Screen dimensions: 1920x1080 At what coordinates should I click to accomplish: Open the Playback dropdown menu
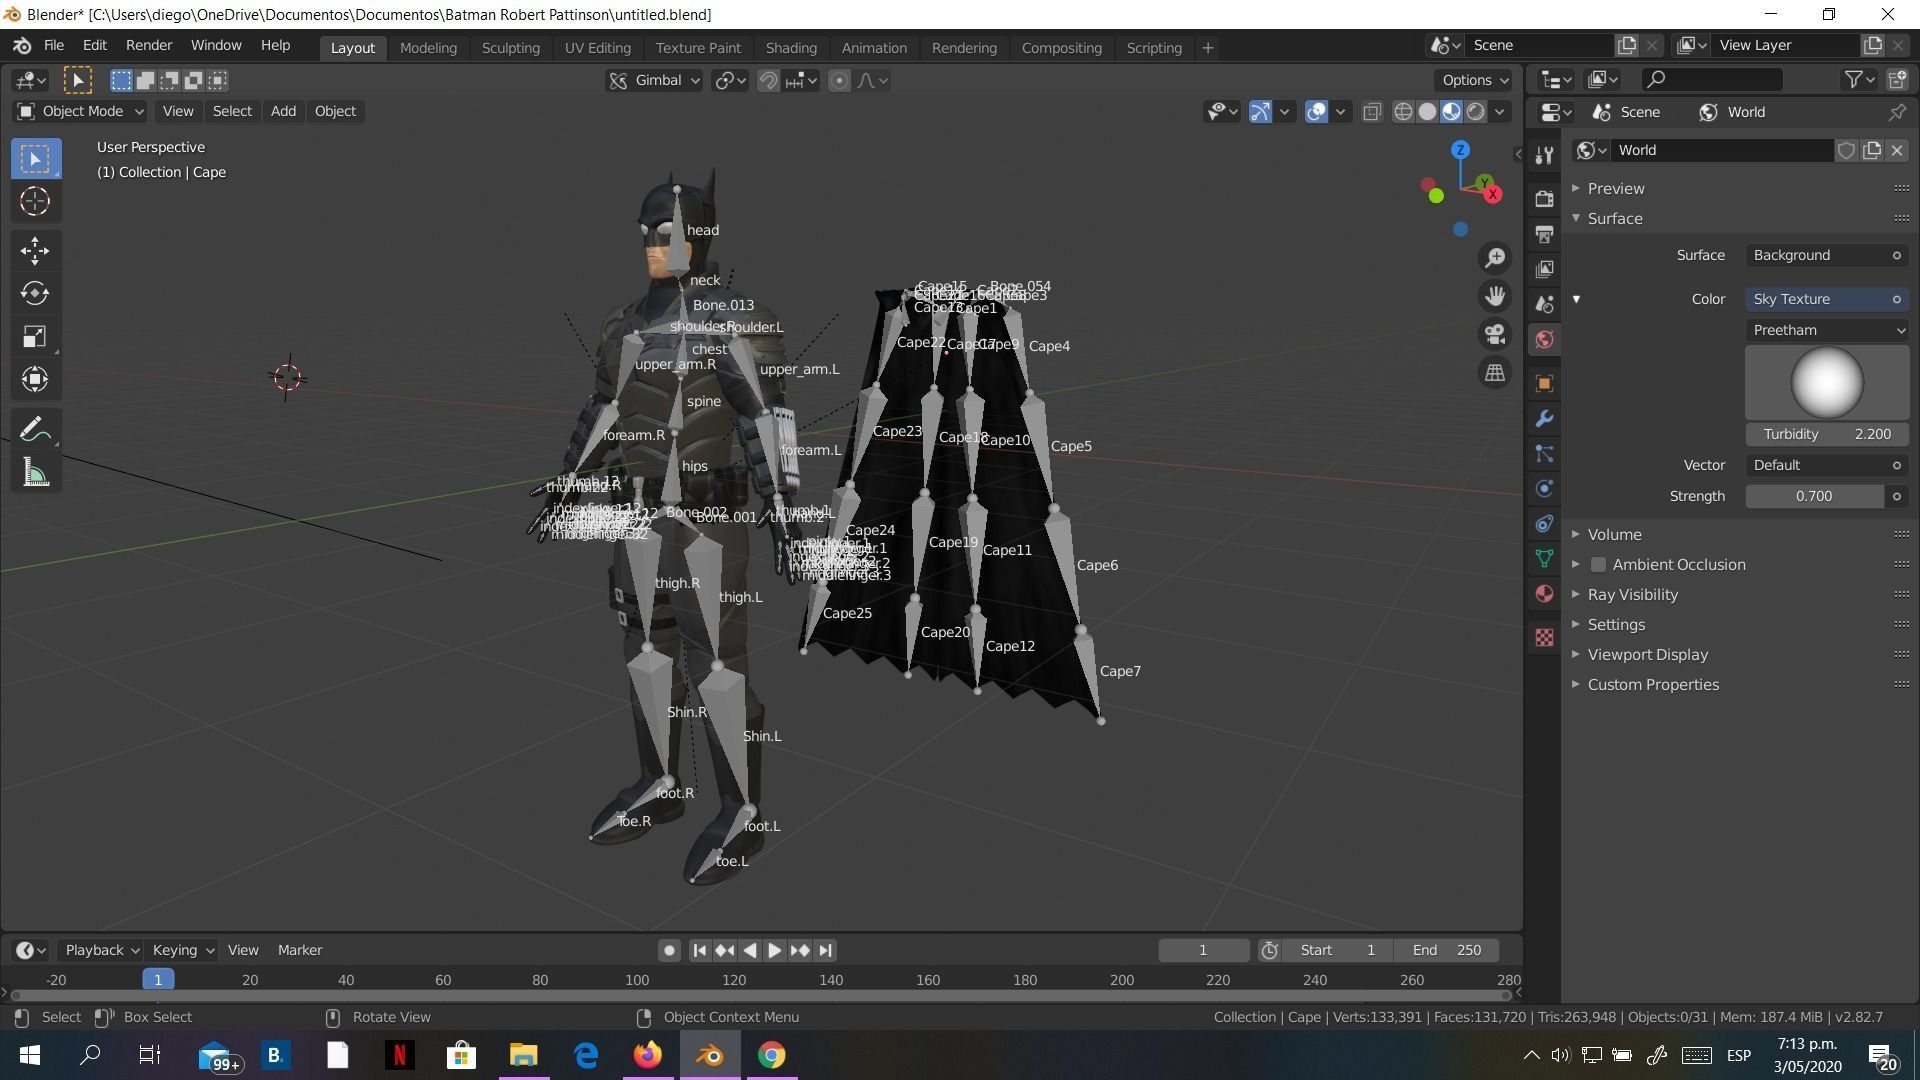click(x=100, y=950)
